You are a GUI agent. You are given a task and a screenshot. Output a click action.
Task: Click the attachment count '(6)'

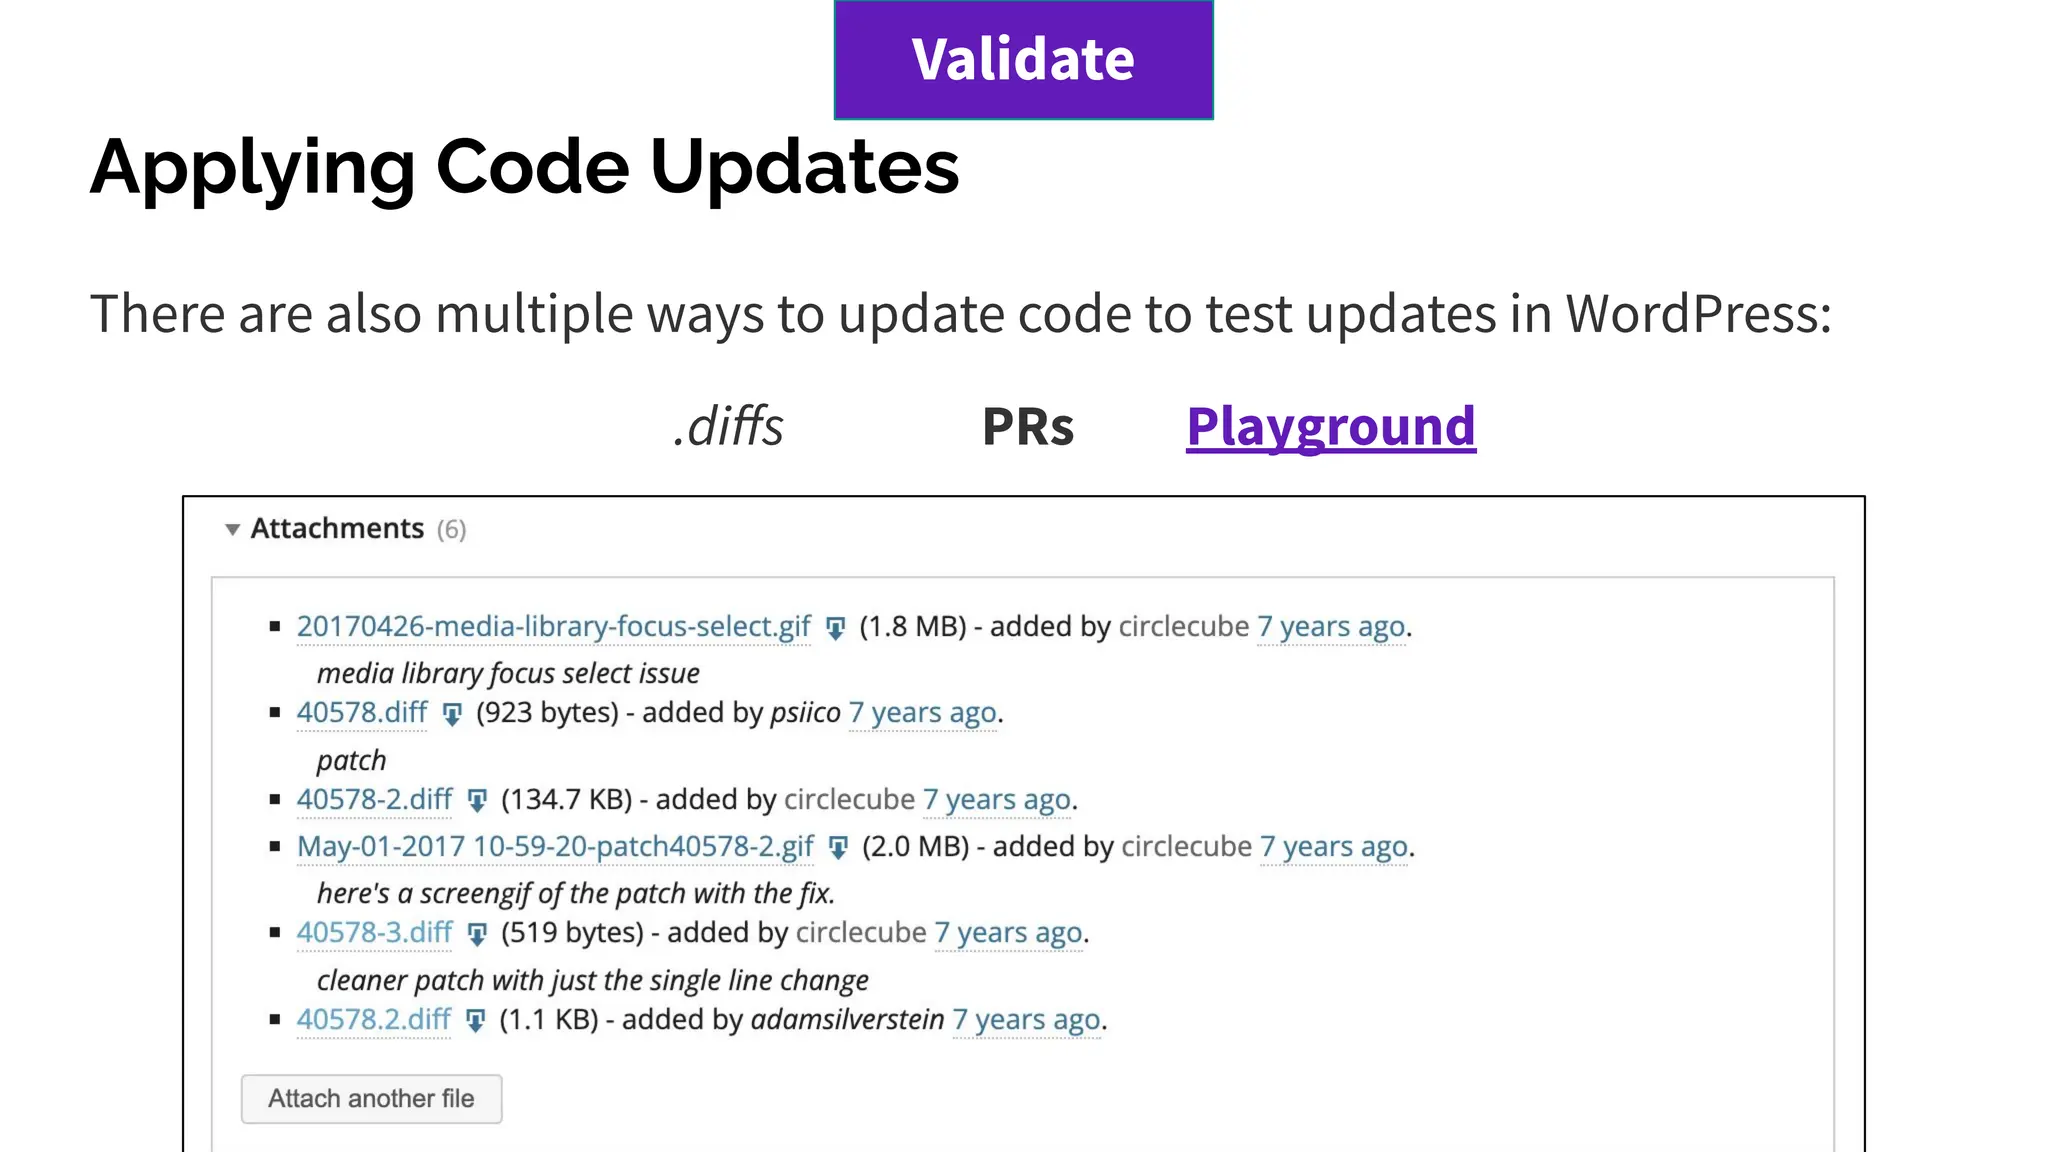(451, 529)
